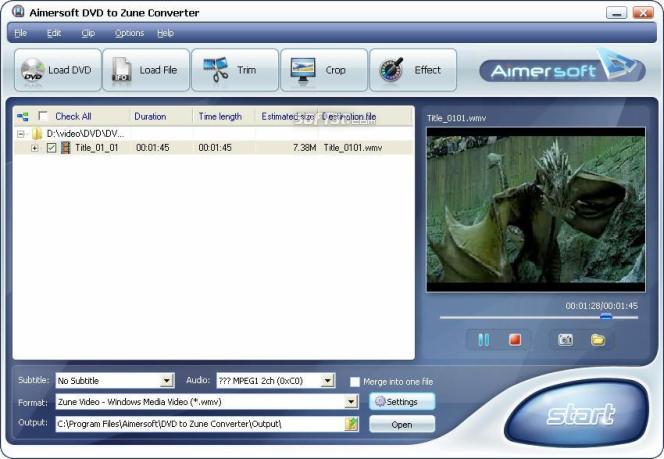The image size is (664, 459).
Task: Click the app icon in the title bar
Action: (x=18, y=11)
